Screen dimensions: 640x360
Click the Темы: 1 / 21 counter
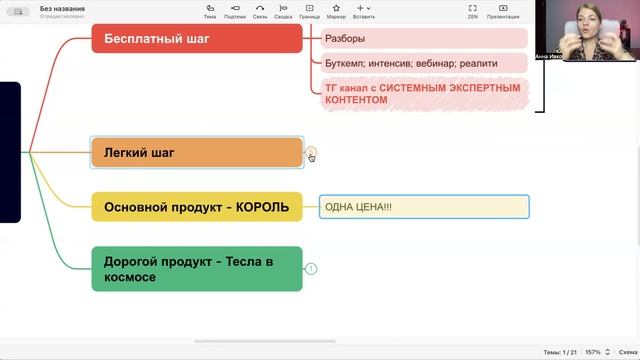click(x=560, y=352)
